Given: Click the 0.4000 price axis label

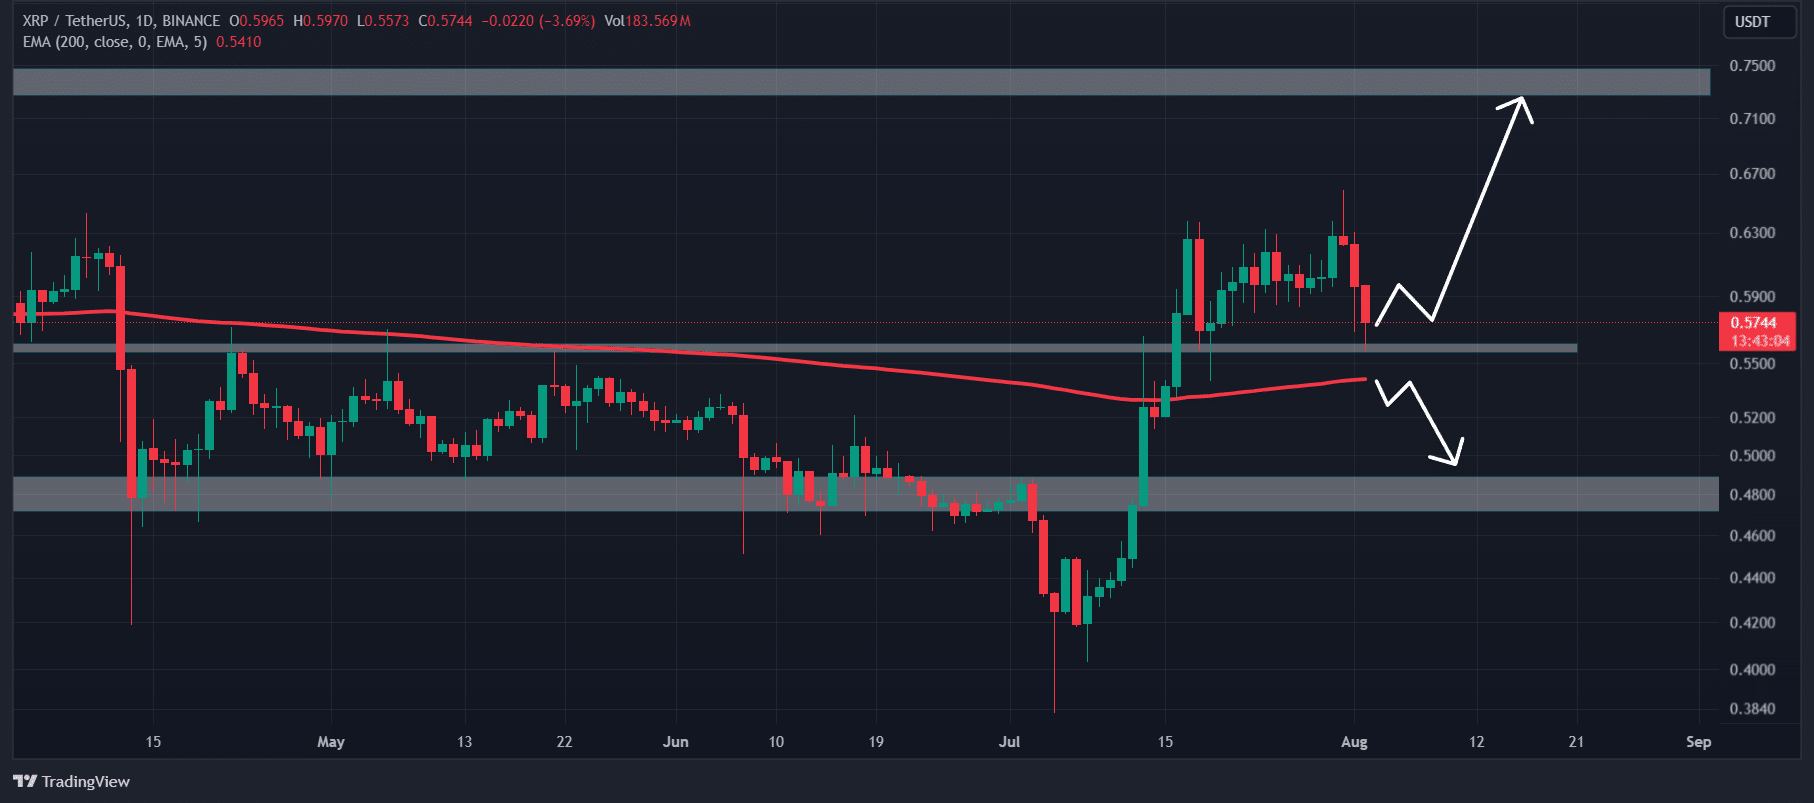Looking at the screenshot, I should coord(1752,670).
